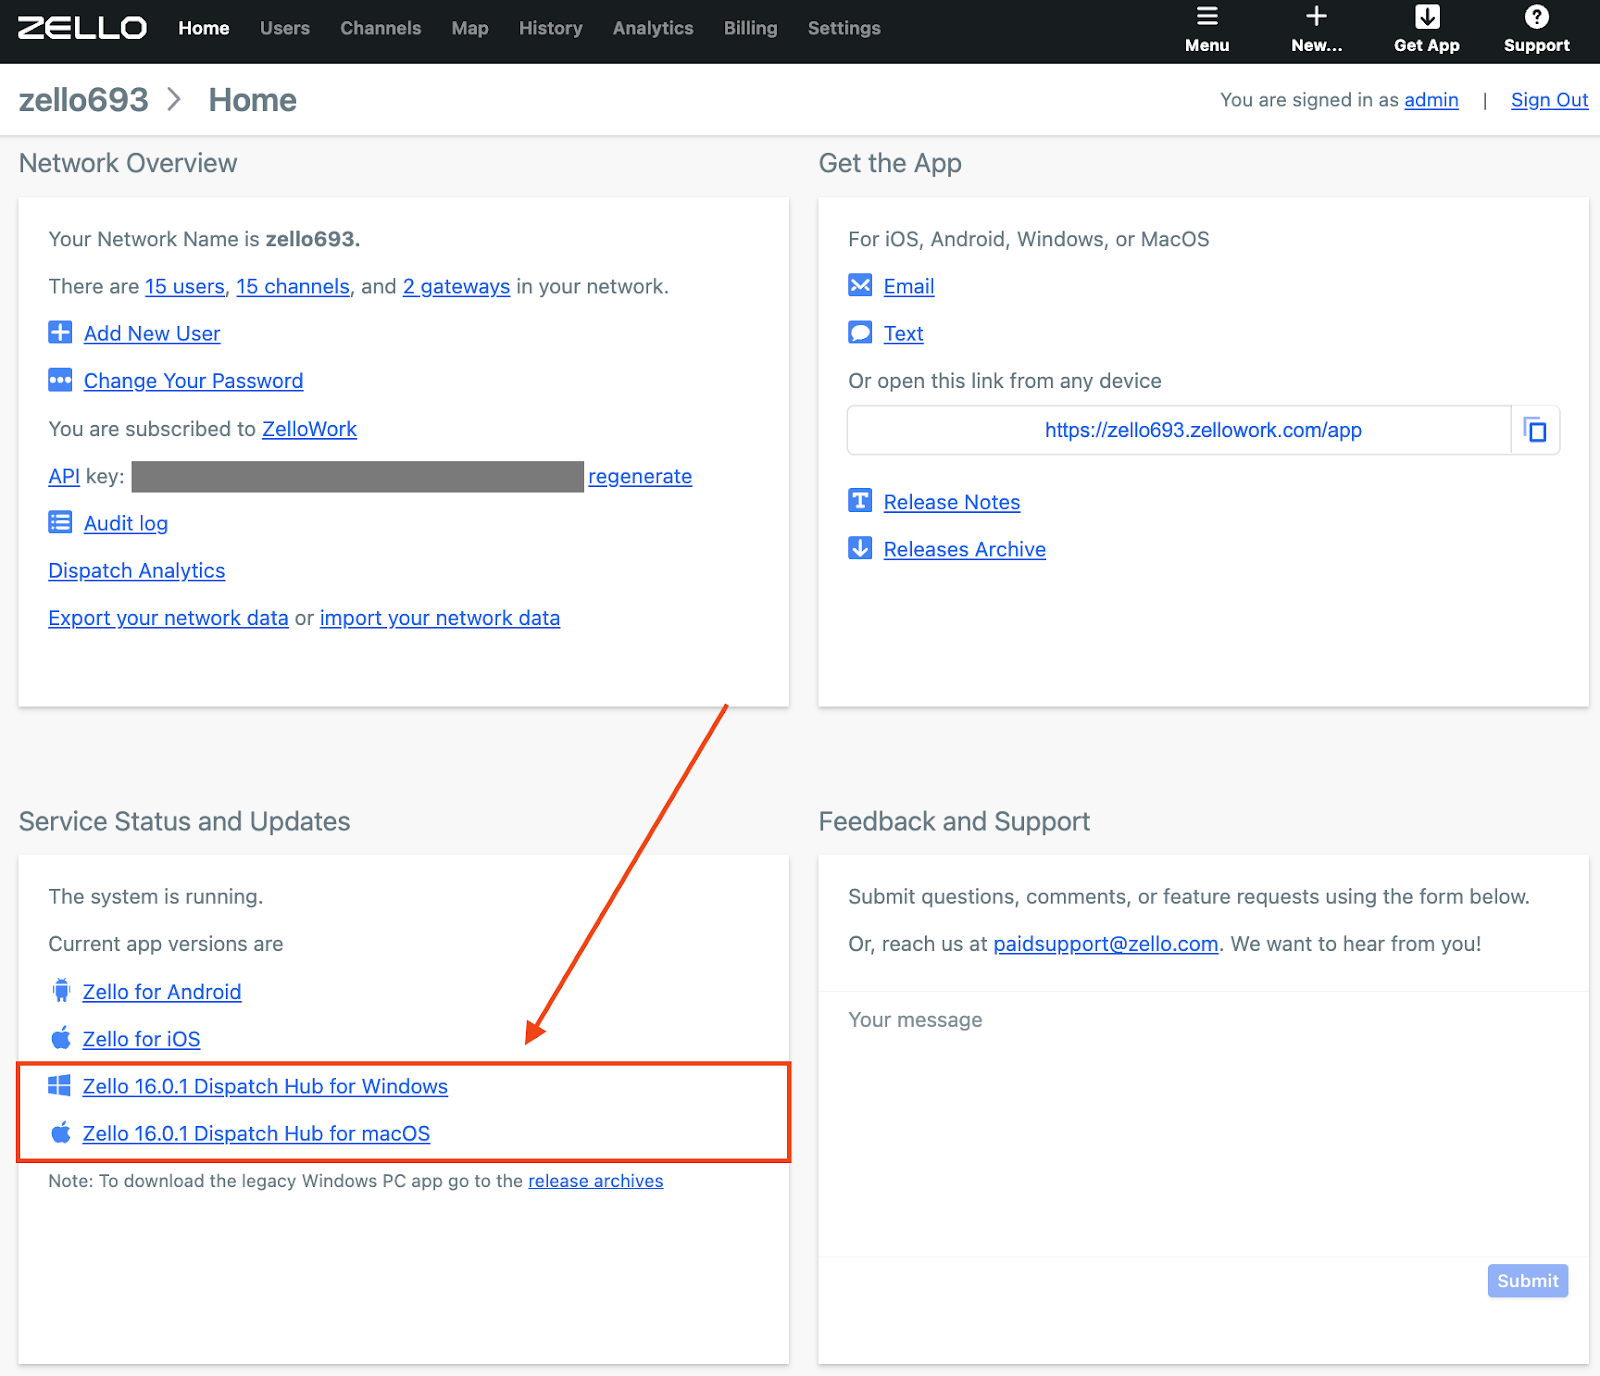Click the Add New User plus icon

tap(60, 333)
